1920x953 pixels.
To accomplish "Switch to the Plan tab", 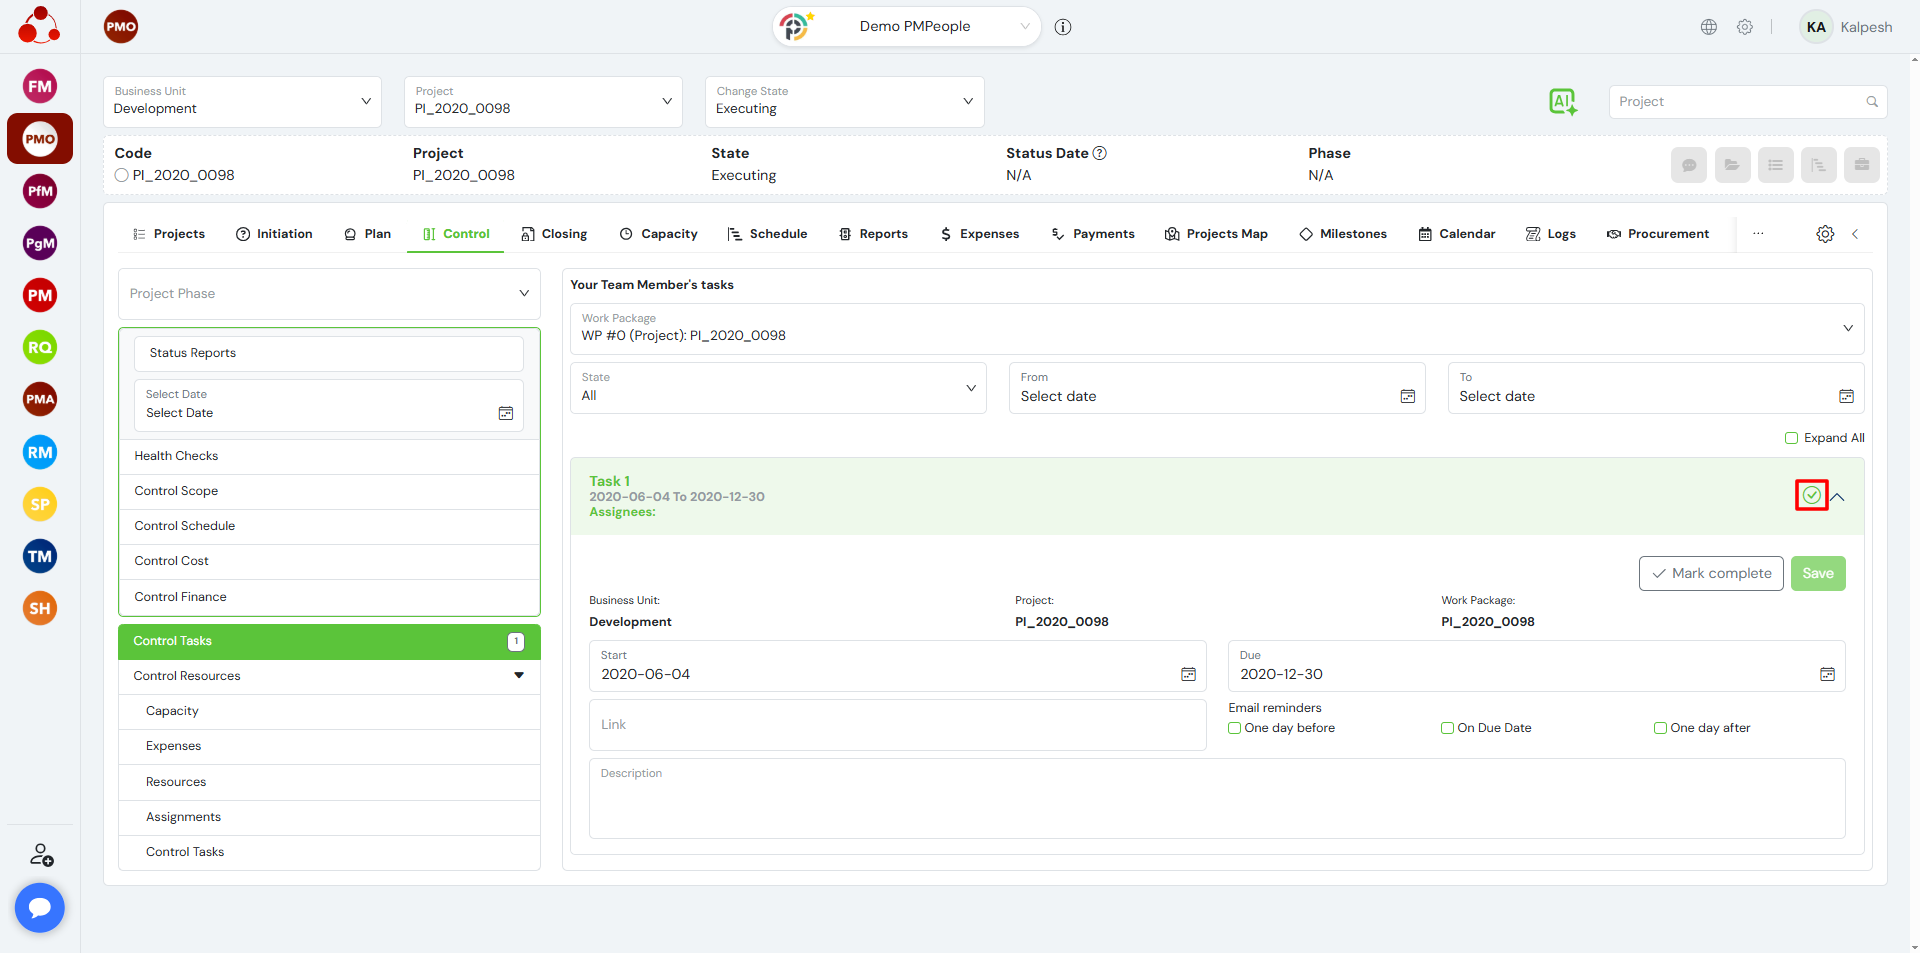I will click(367, 234).
